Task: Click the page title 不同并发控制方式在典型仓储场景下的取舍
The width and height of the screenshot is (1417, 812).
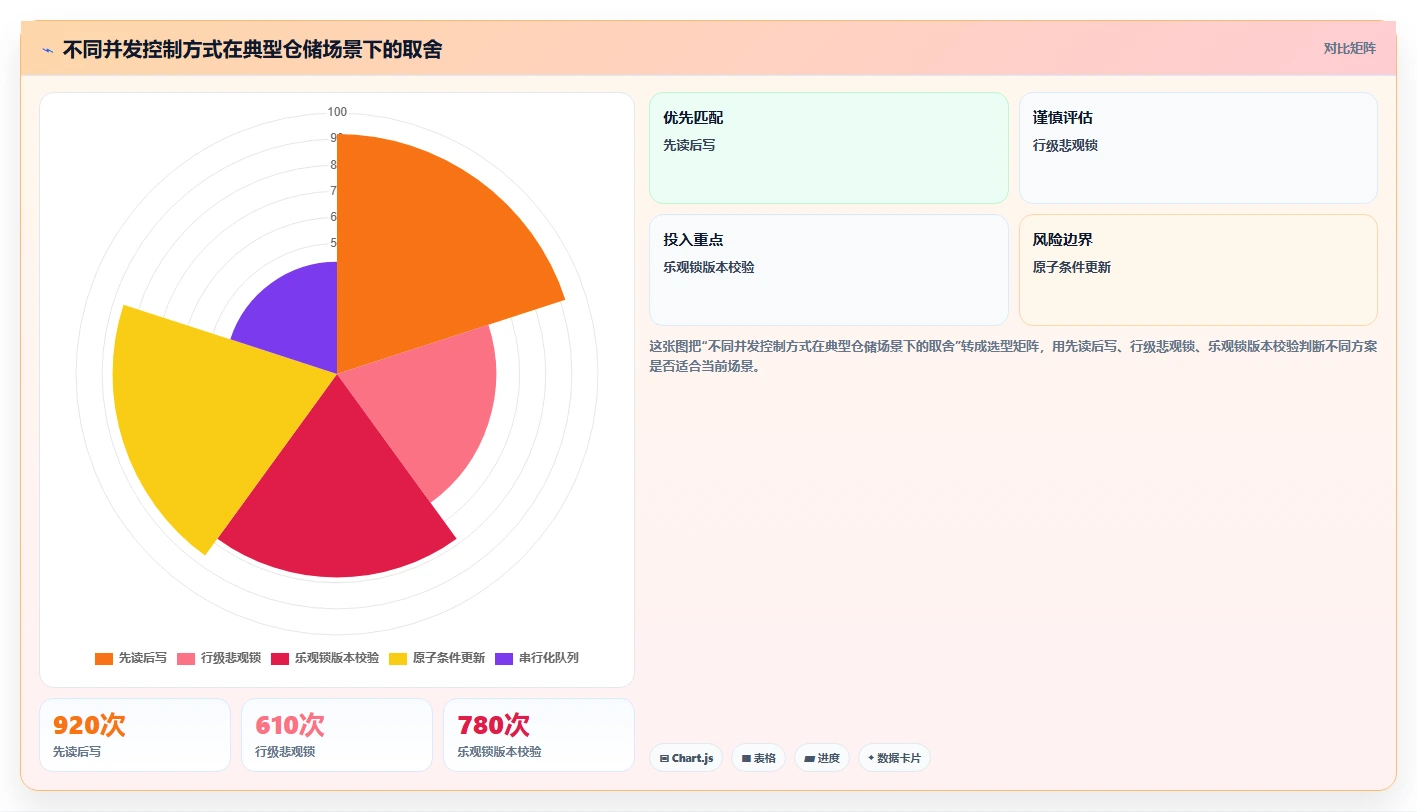Action: 252,49
